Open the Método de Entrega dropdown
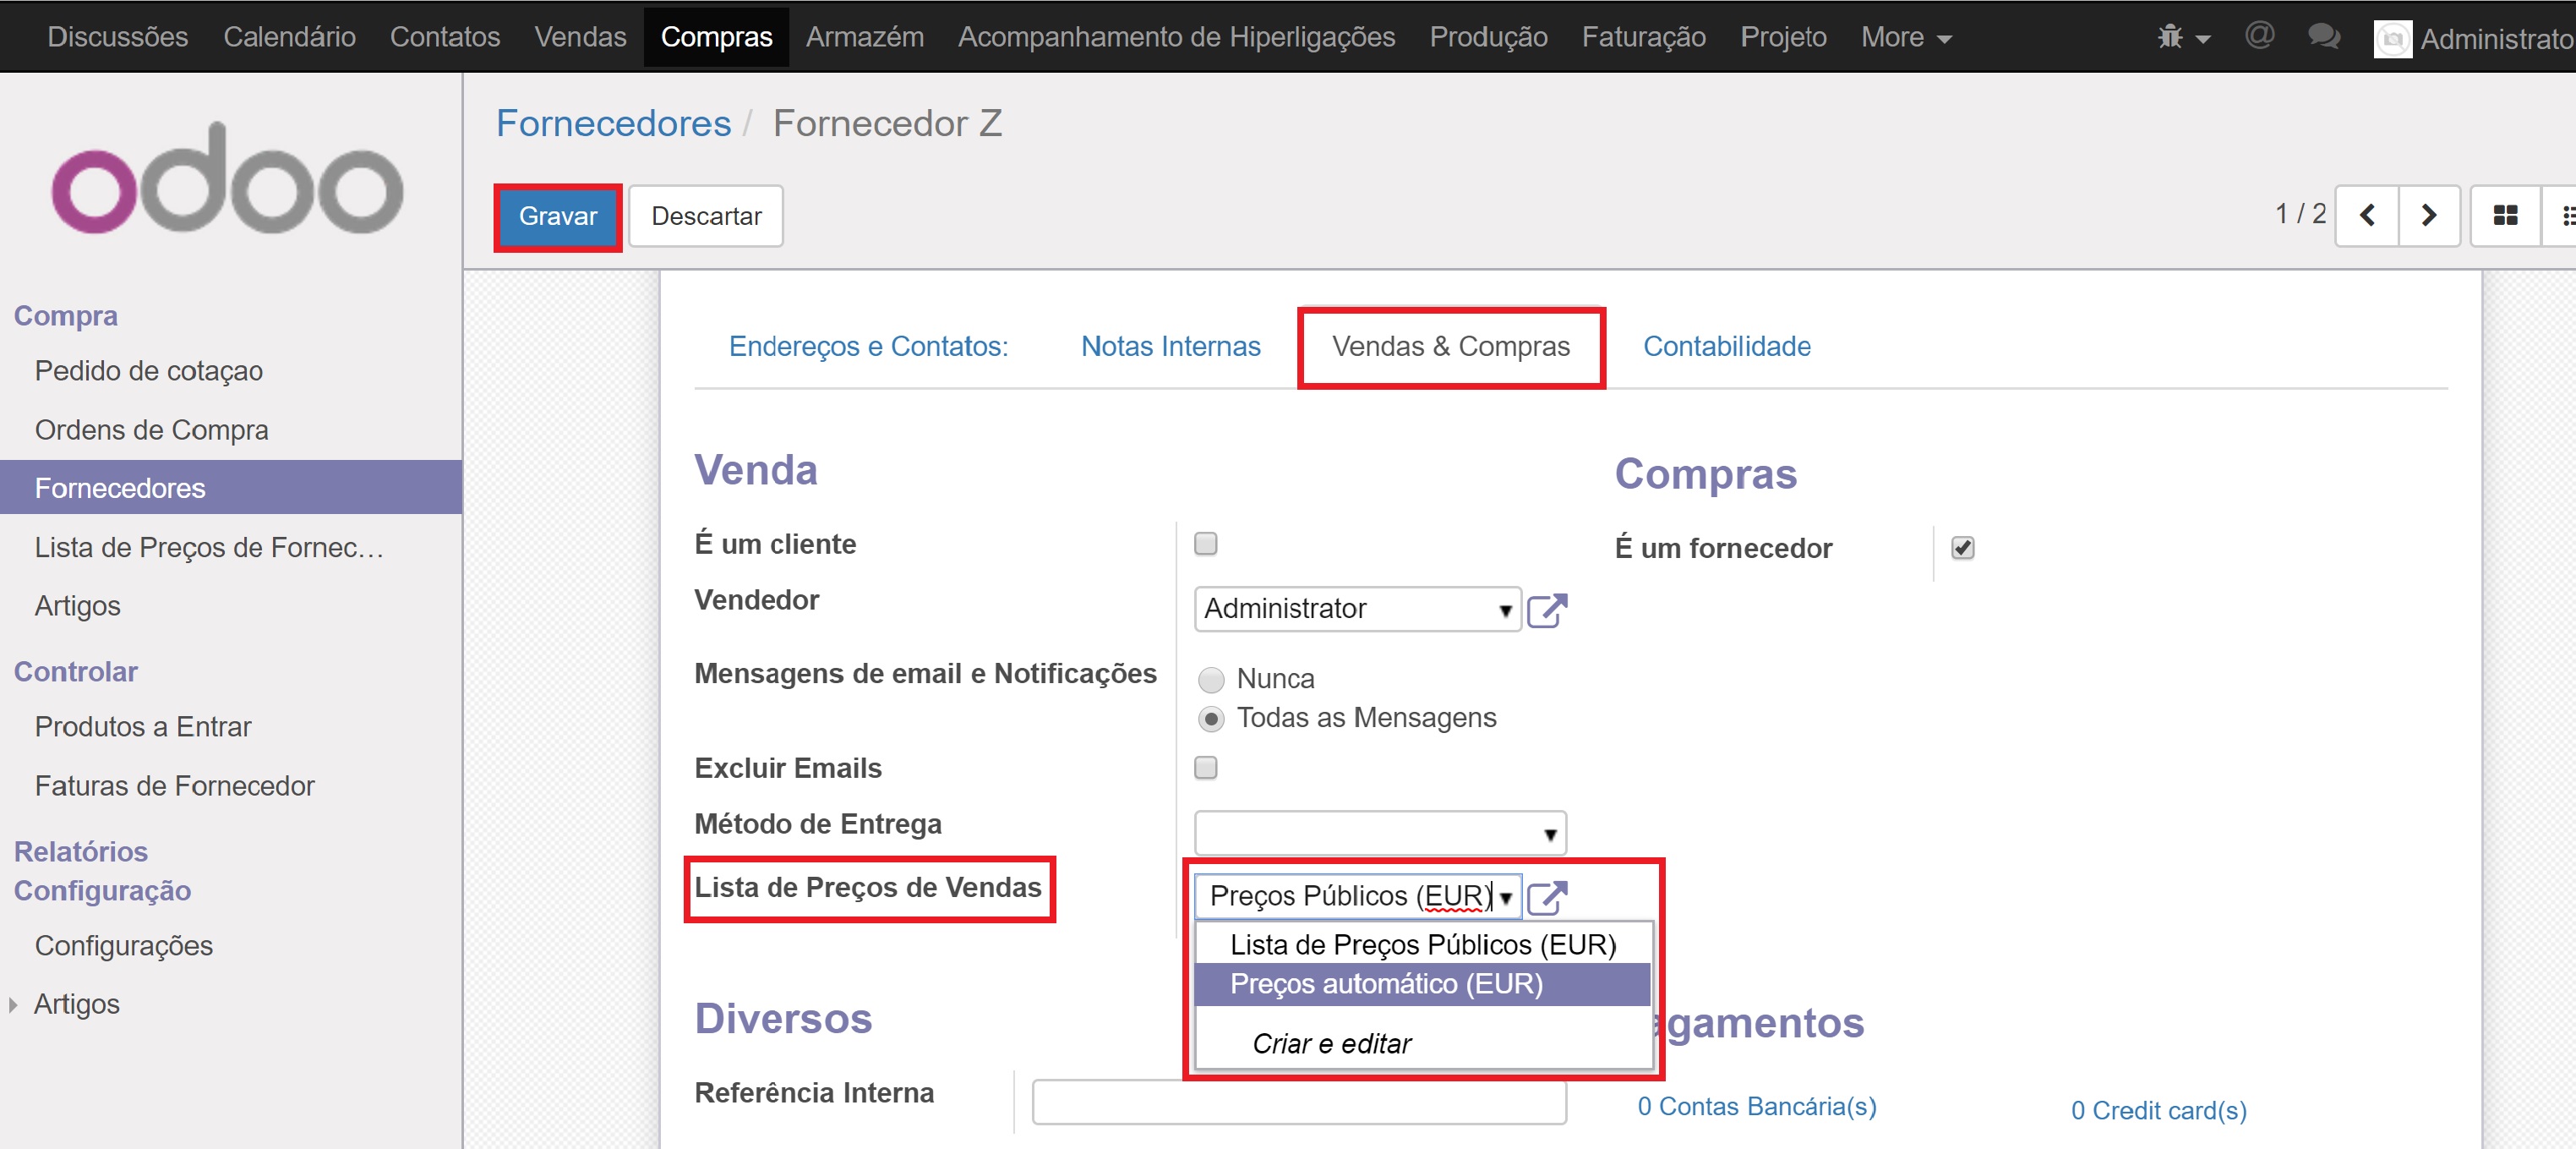 click(1549, 833)
